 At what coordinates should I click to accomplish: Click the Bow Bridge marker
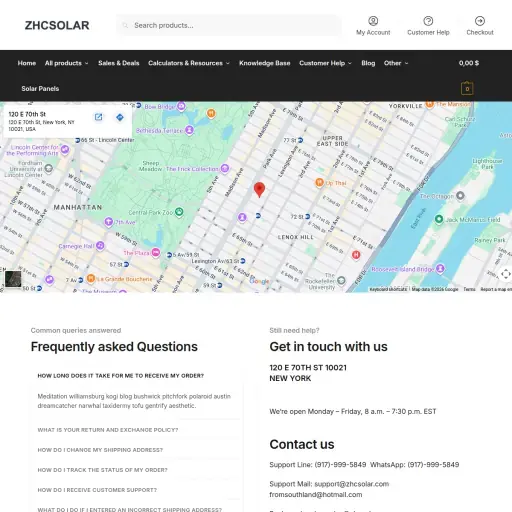coord(181,106)
